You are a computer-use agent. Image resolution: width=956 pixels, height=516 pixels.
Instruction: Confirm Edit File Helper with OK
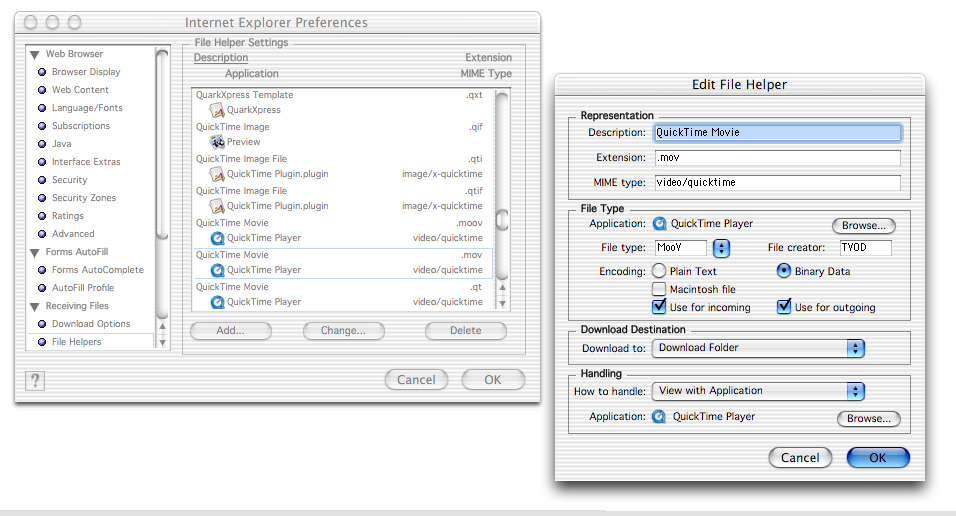(x=877, y=457)
